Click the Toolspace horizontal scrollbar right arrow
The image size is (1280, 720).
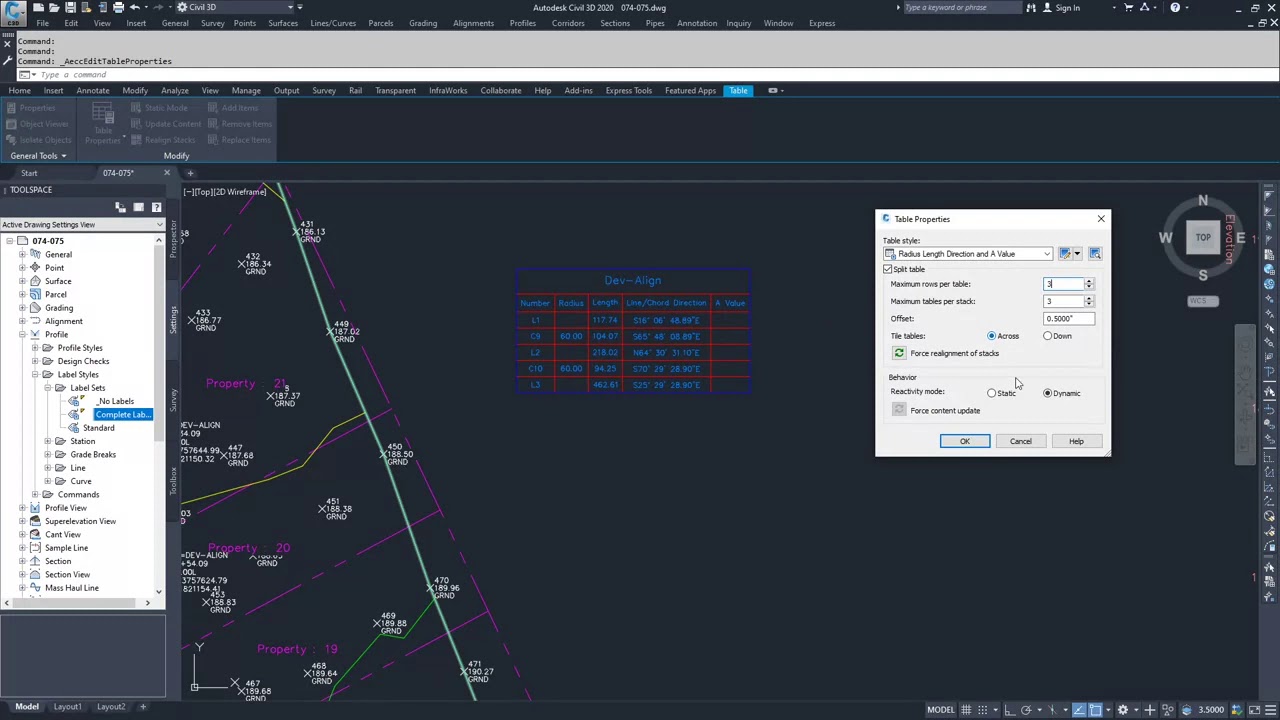pos(147,602)
